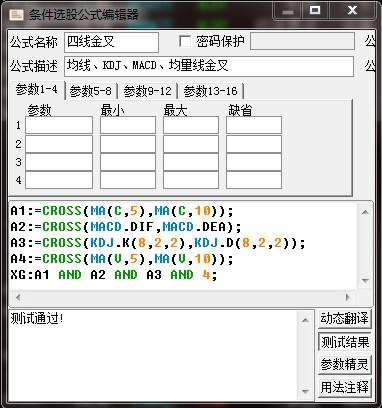Click row 2 最大 field
Screen dimensions: 382x408
(x=191, y=144)
